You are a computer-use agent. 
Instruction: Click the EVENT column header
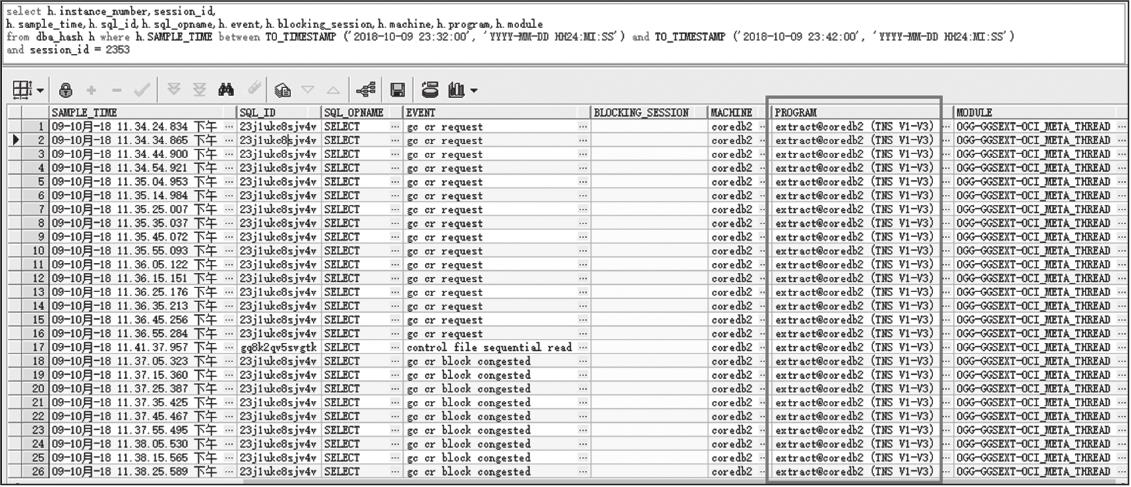[x=496, y=113]
